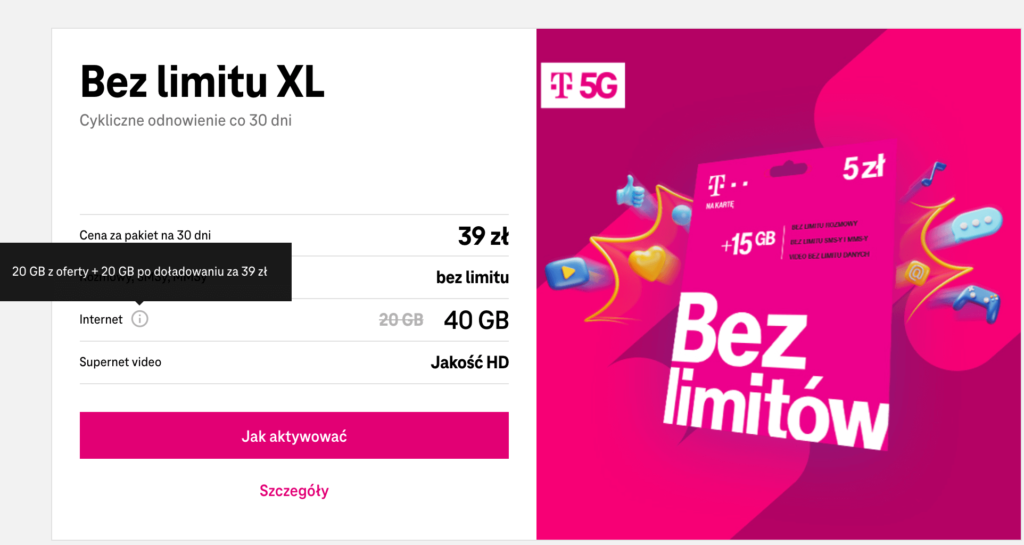This screenshot has height=545, width=1024.
Task: Click the thumbs-up like icon
Action: (x=630, y=191)
